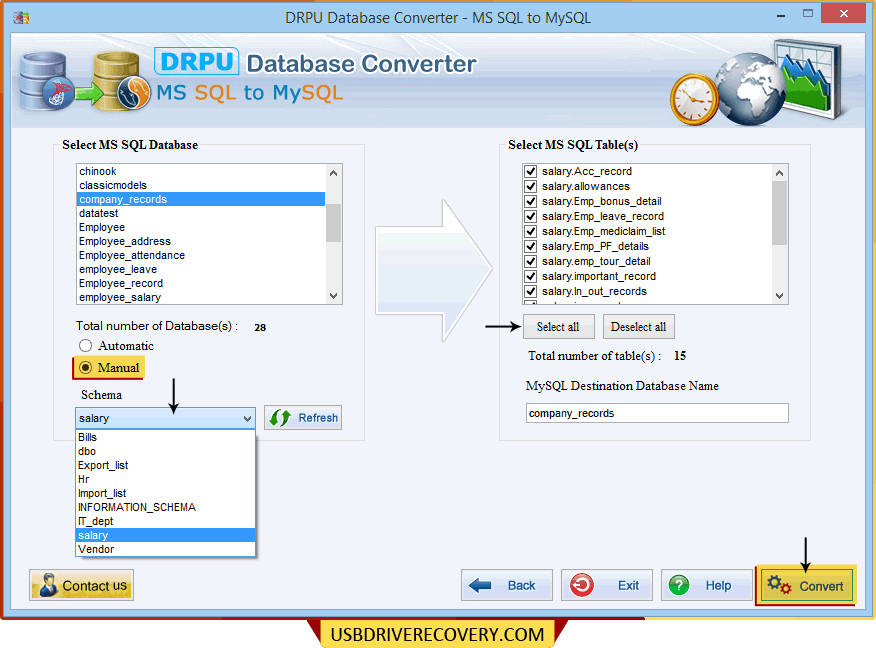The image size is (876, 648).
Task: Select chinook database
Action: pyautogui.click(x=201, y=171)
